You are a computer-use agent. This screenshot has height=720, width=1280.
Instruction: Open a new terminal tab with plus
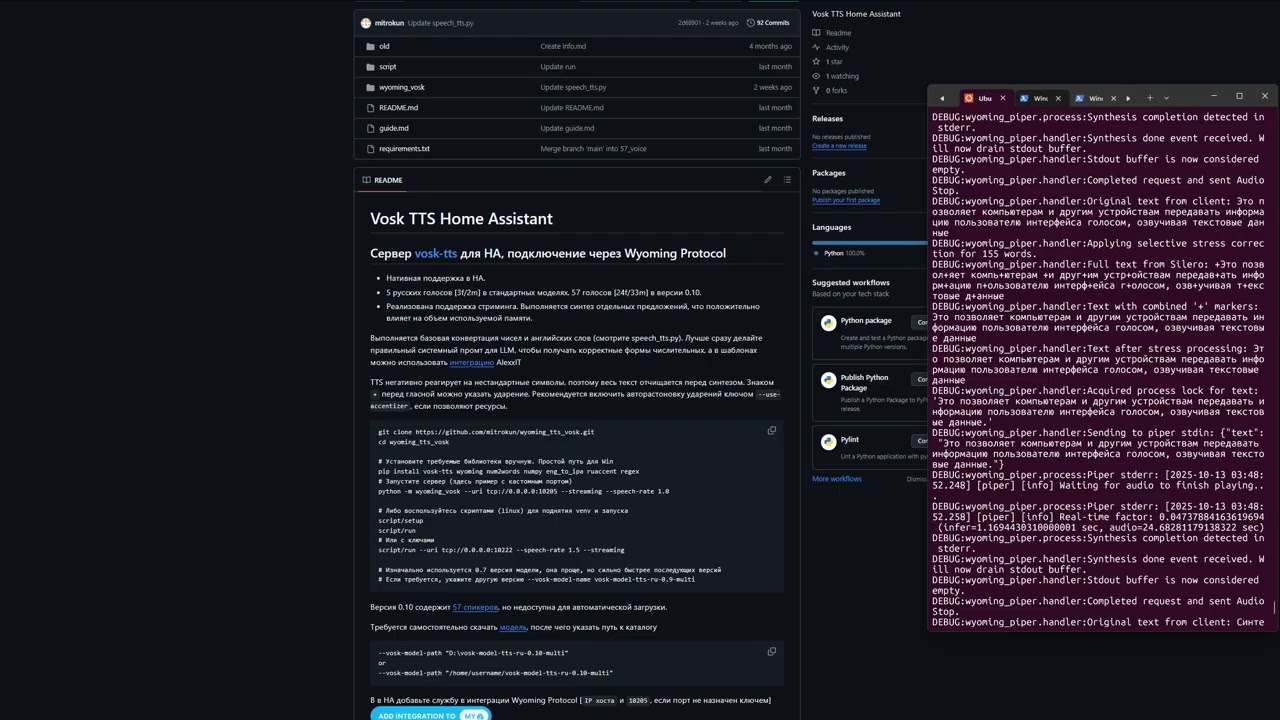pos(1150,98)
